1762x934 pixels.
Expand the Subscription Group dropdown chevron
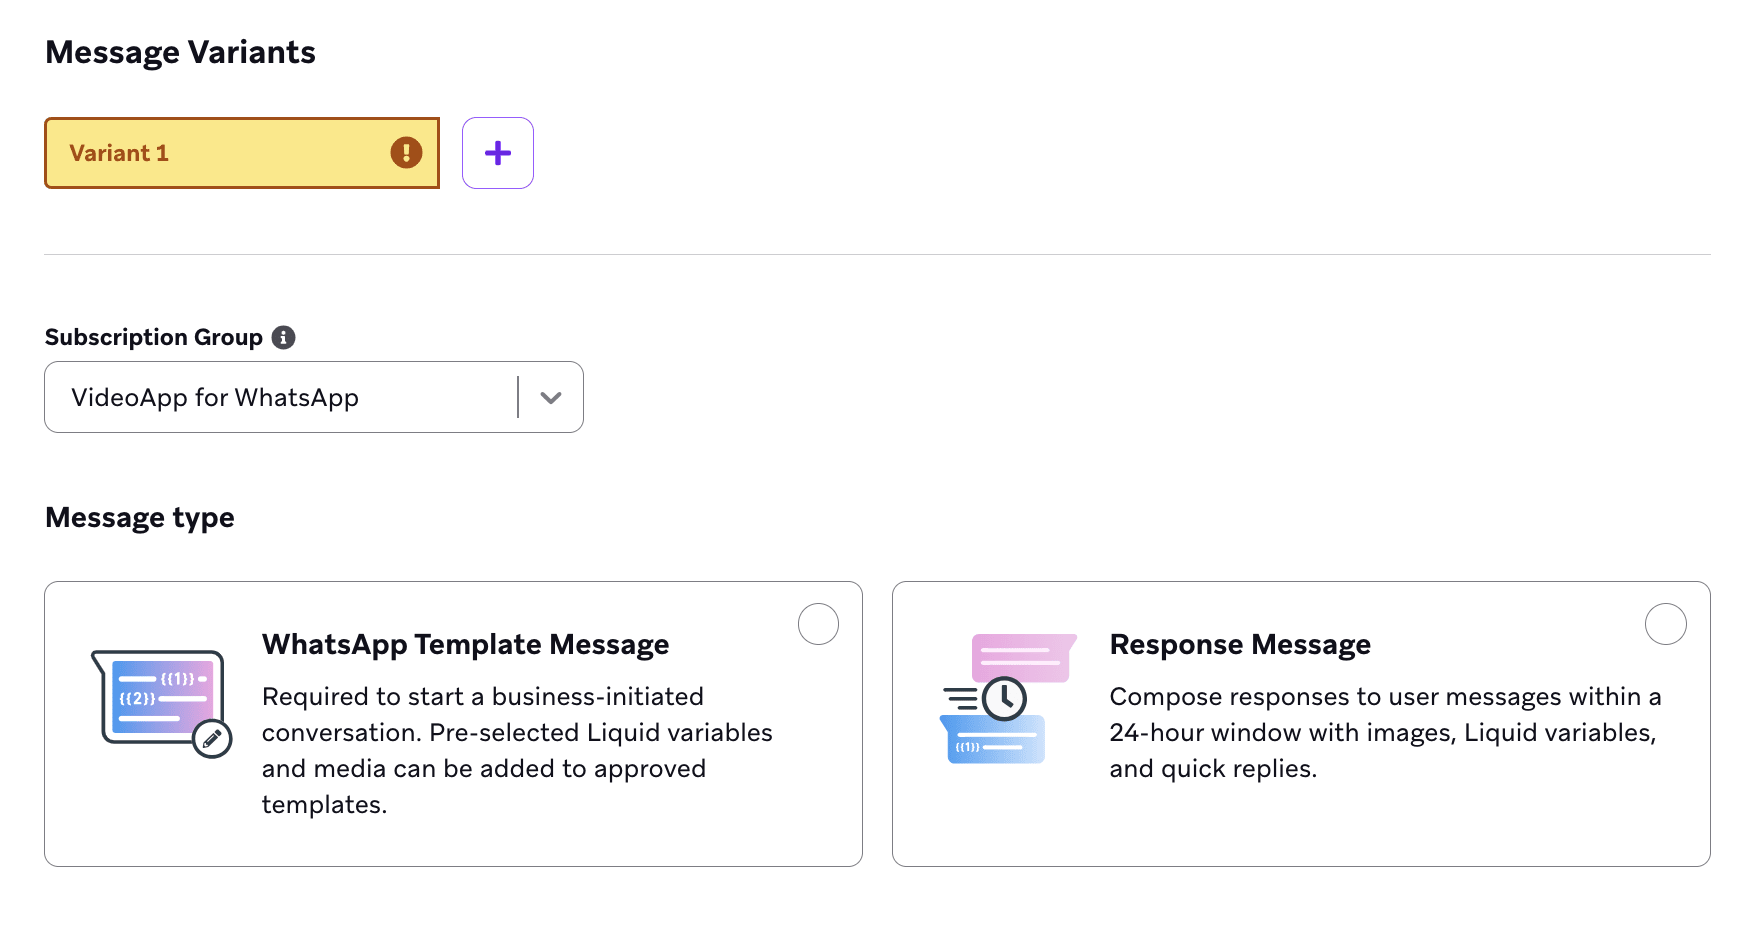pyautogui.click(x=550, y=398)
